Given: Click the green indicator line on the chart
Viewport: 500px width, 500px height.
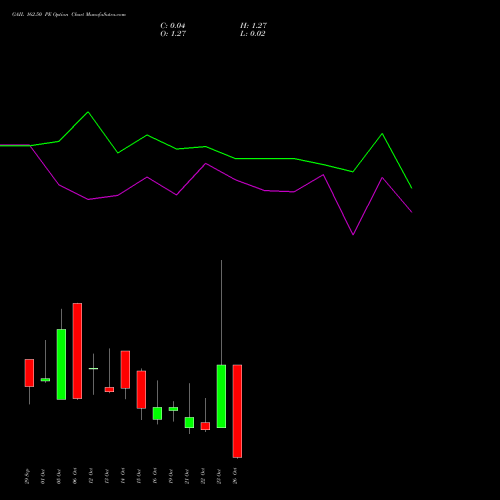Looking at the screenshot, I should [x=206, y=147].
